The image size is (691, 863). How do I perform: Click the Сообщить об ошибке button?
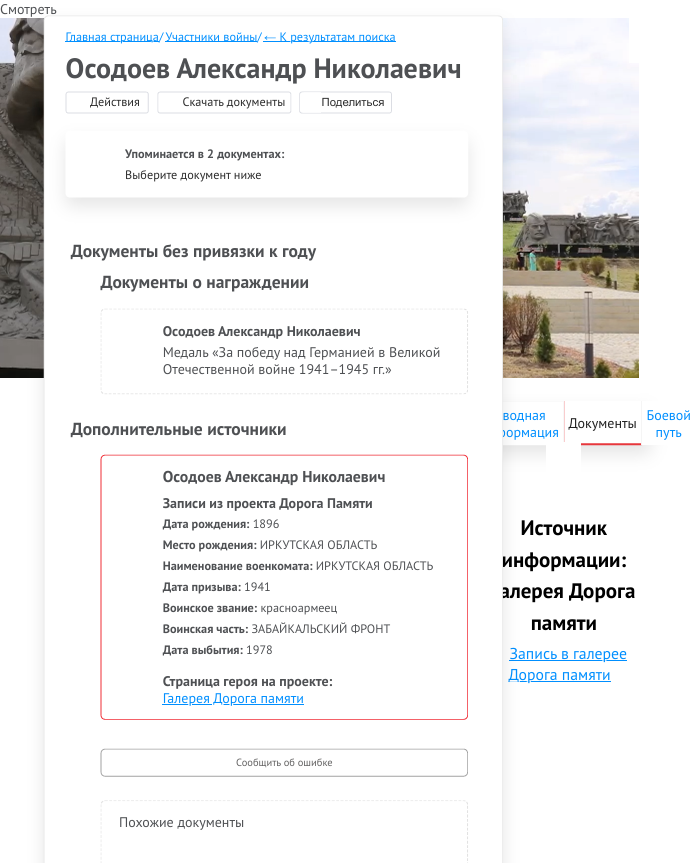(x=284, y=762)
